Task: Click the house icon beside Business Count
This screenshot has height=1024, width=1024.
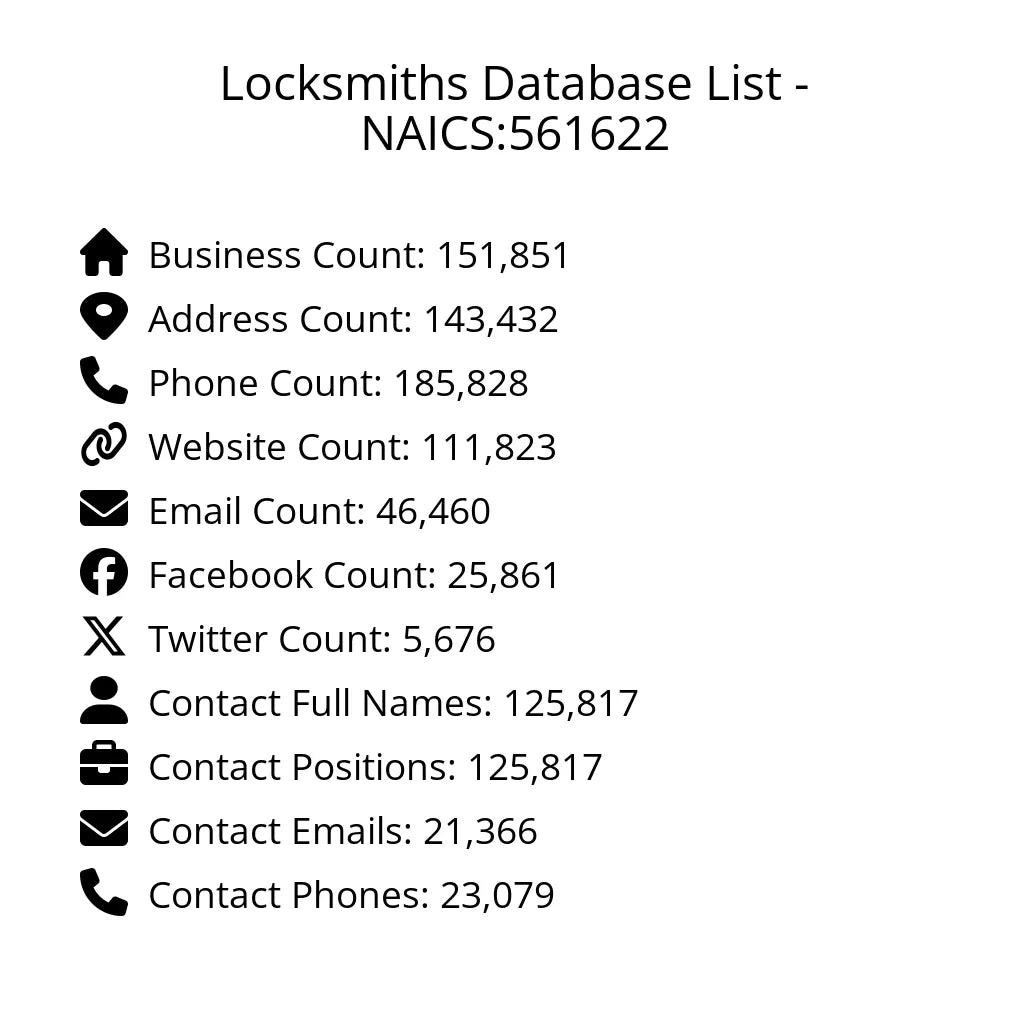Action: (x=104, y=253)
